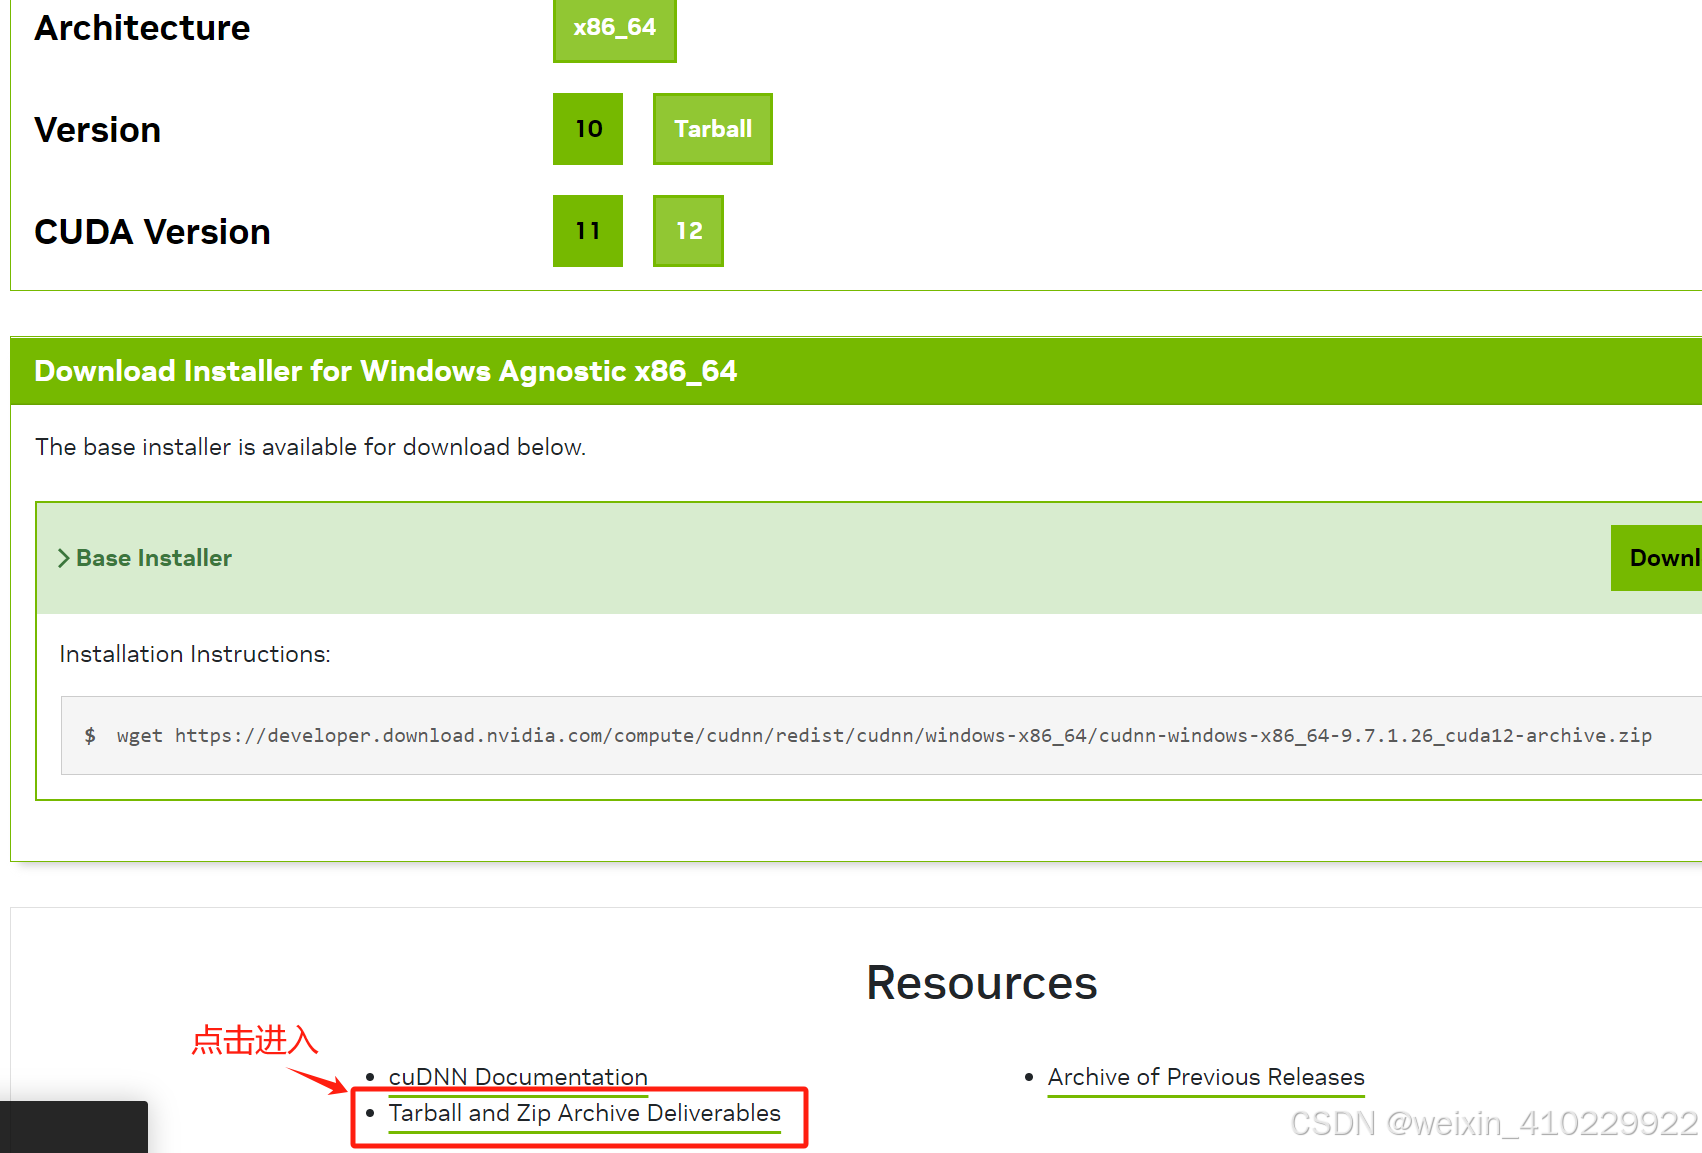Select CUDA Version 11
This screenshot has width=1702, height=1153.
[588, 231]
